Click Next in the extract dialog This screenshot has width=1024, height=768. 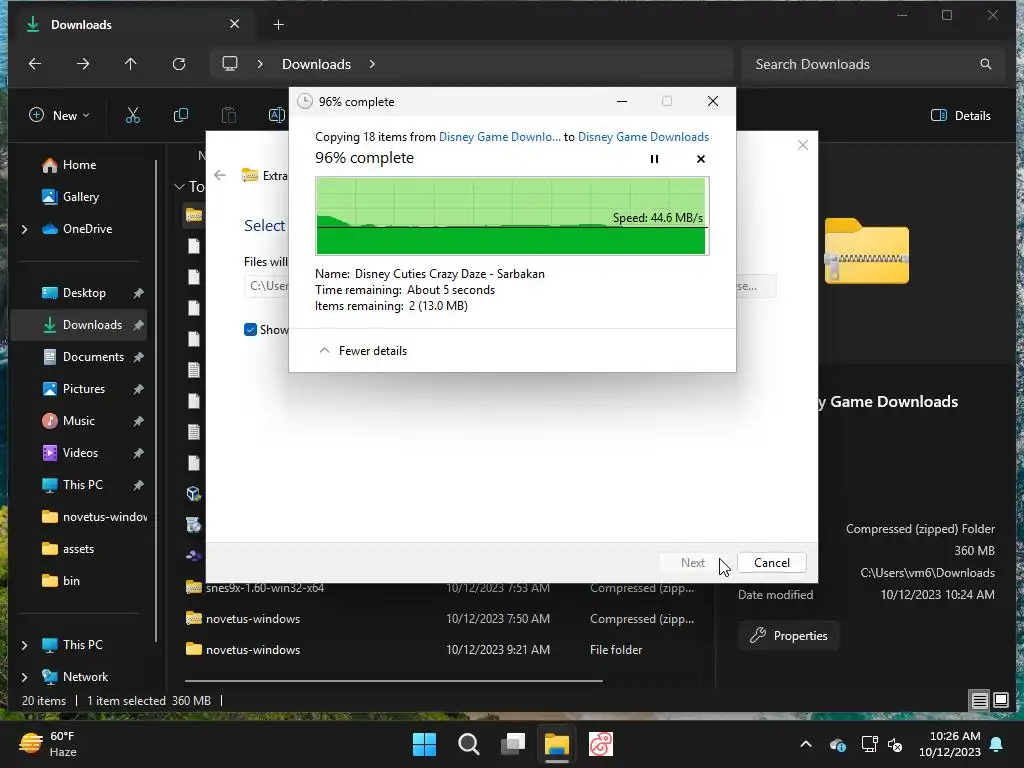pyautogui.click(x=692, y=562)
